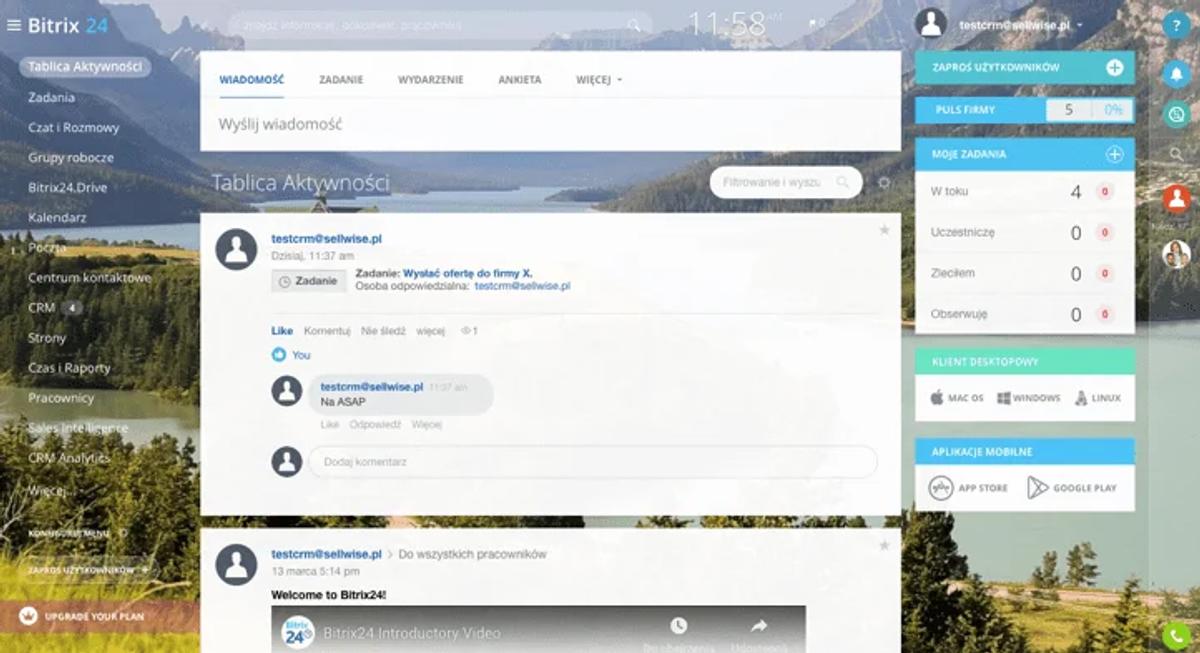Viewport: 1200px width, 653px height.
Task: Open Czas i Raporty menu item
Action: click(x=69, y=367)
